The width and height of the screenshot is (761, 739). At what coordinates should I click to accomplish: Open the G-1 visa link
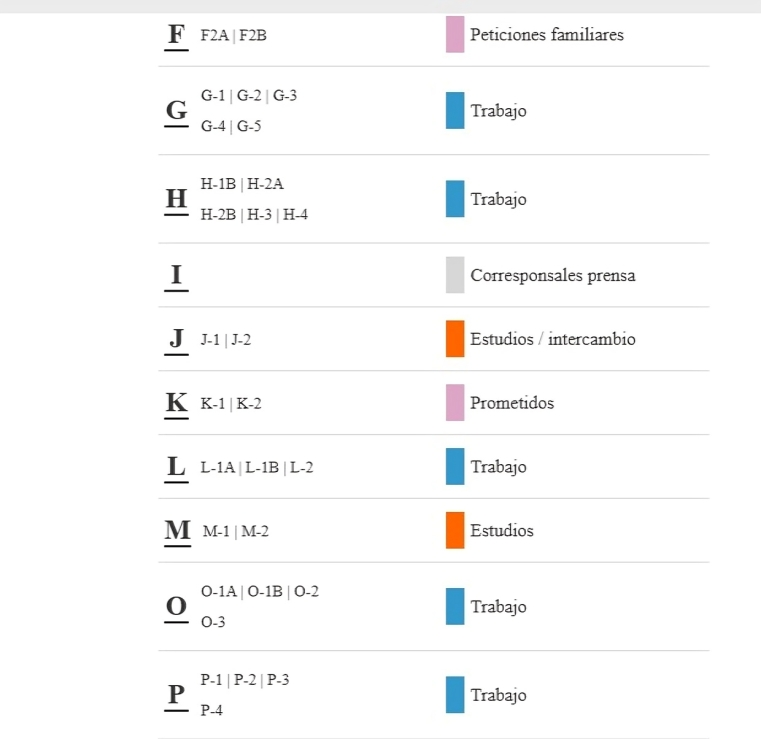(213, 96)
